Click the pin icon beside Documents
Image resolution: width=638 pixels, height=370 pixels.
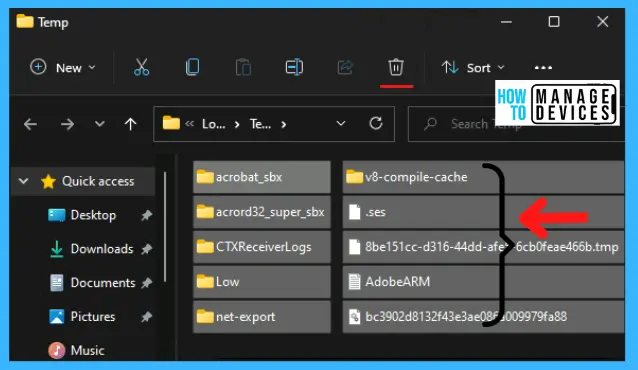coord(146,283)
